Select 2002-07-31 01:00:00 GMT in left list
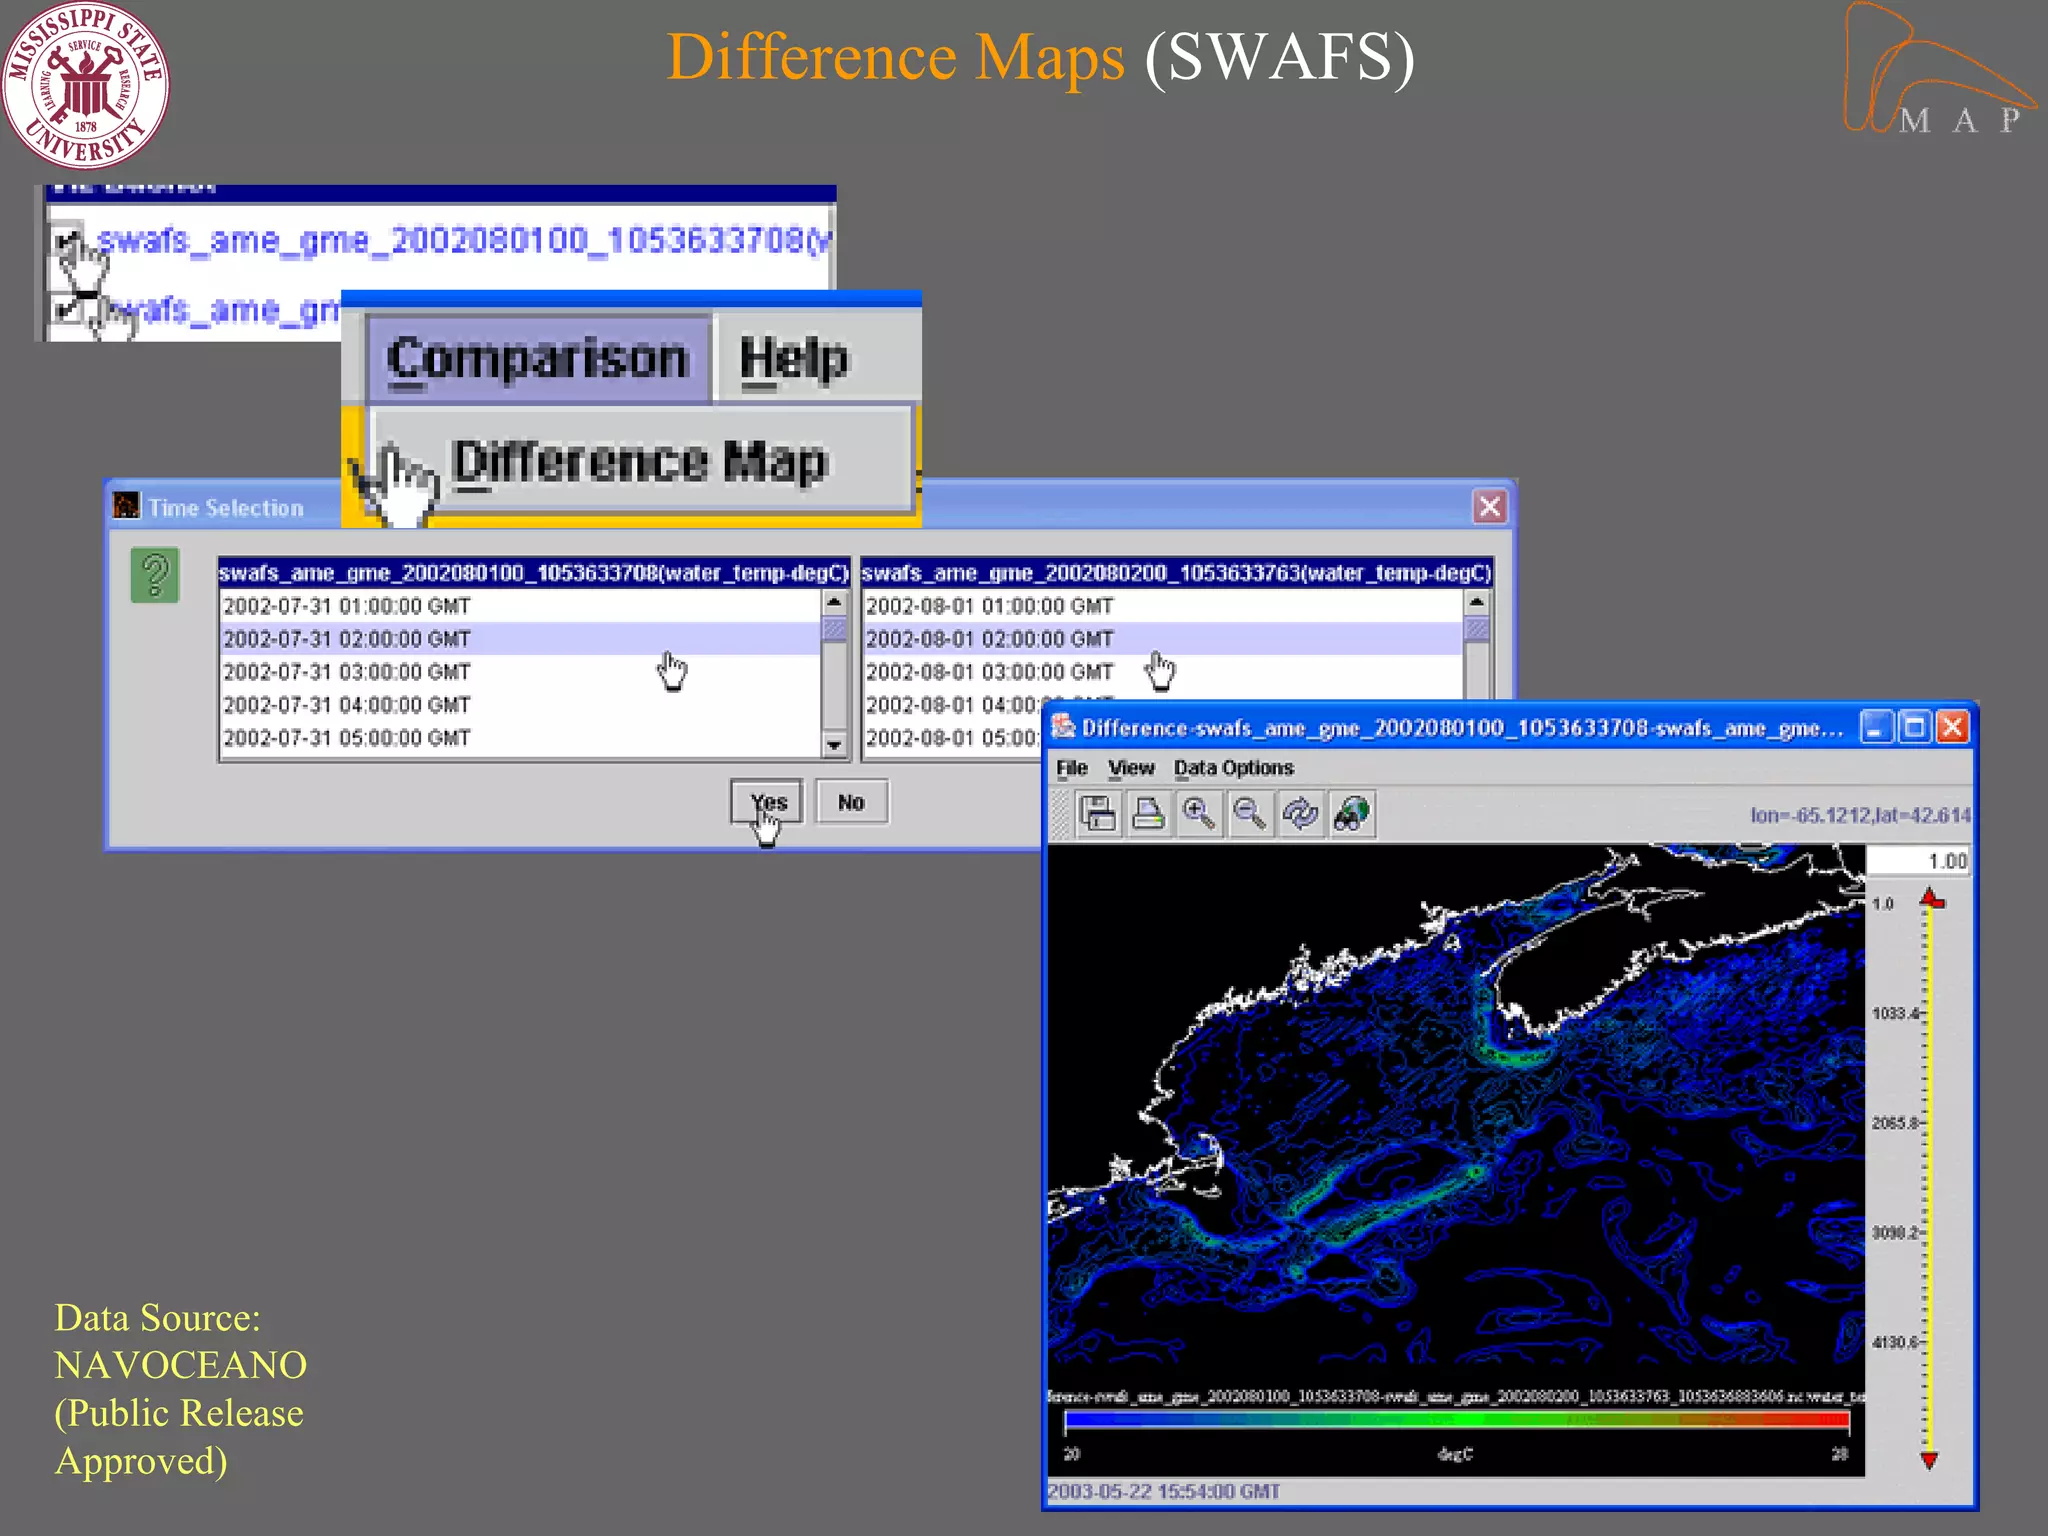This screenshot has height=1536, width=2048. point(520,606)
